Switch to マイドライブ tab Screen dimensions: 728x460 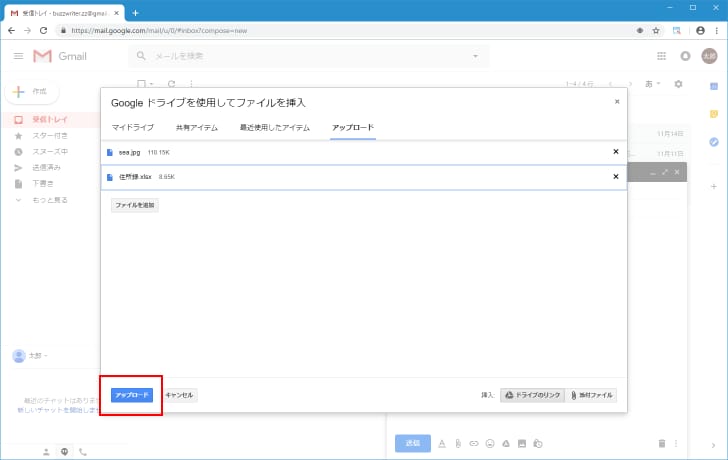point(132,127)
